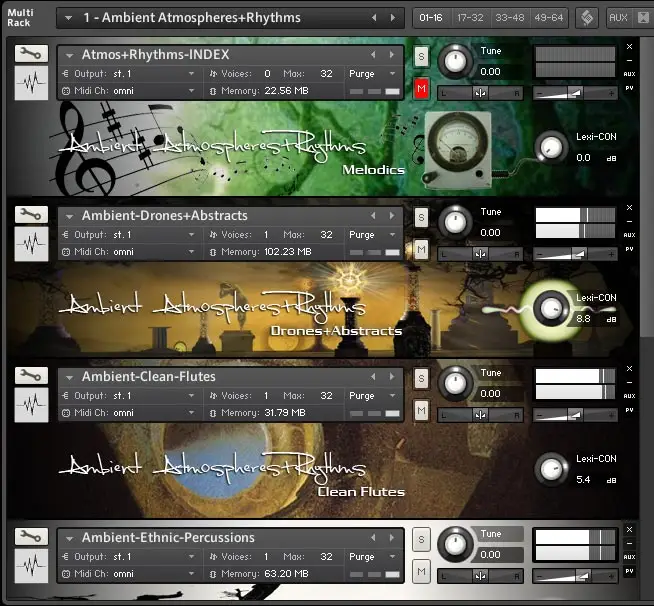654x606 pixels.
Task: Adjust volume slider of Atmos+Rhythms-INDEX
Action: 575,93
